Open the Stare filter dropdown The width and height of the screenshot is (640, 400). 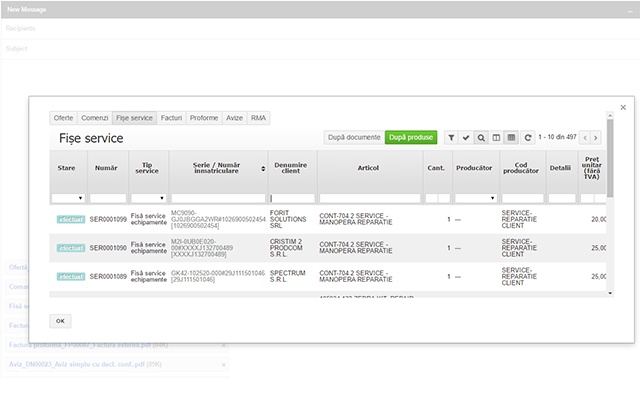tap(68, 198)
